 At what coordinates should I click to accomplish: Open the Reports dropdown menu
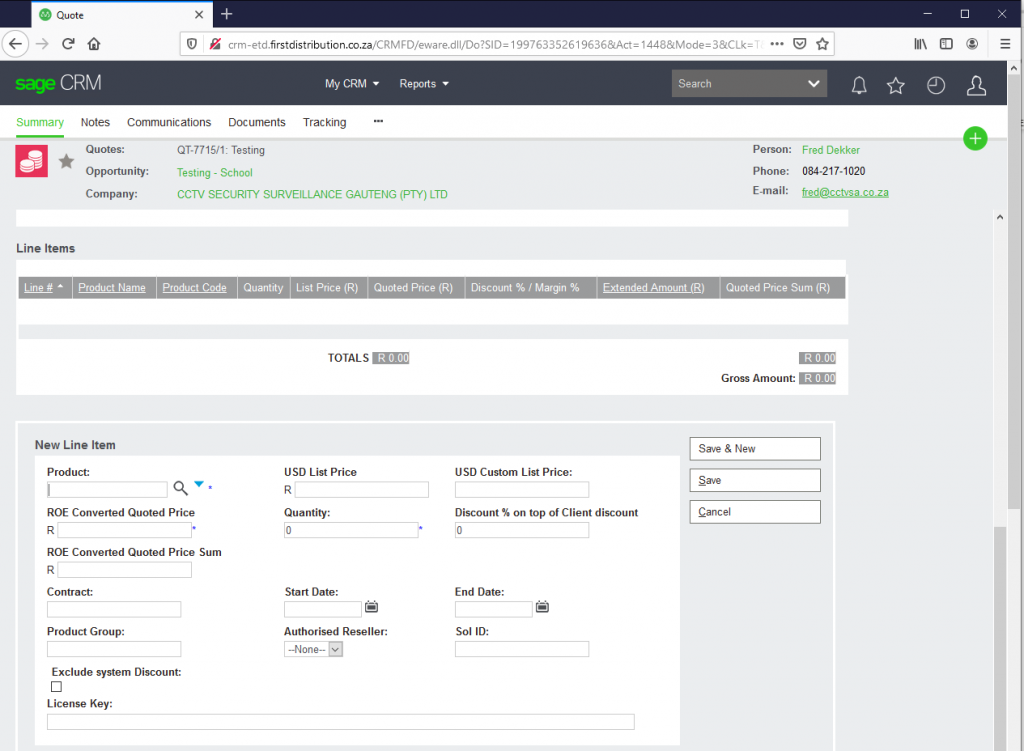424,84
